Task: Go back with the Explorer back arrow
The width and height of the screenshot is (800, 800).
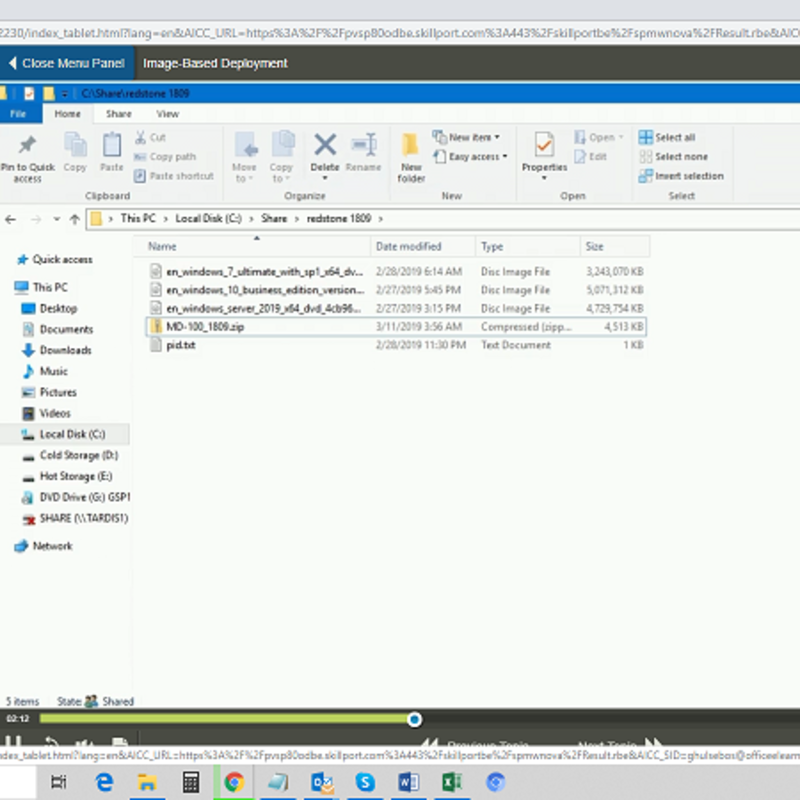Action: coord(10,219)
